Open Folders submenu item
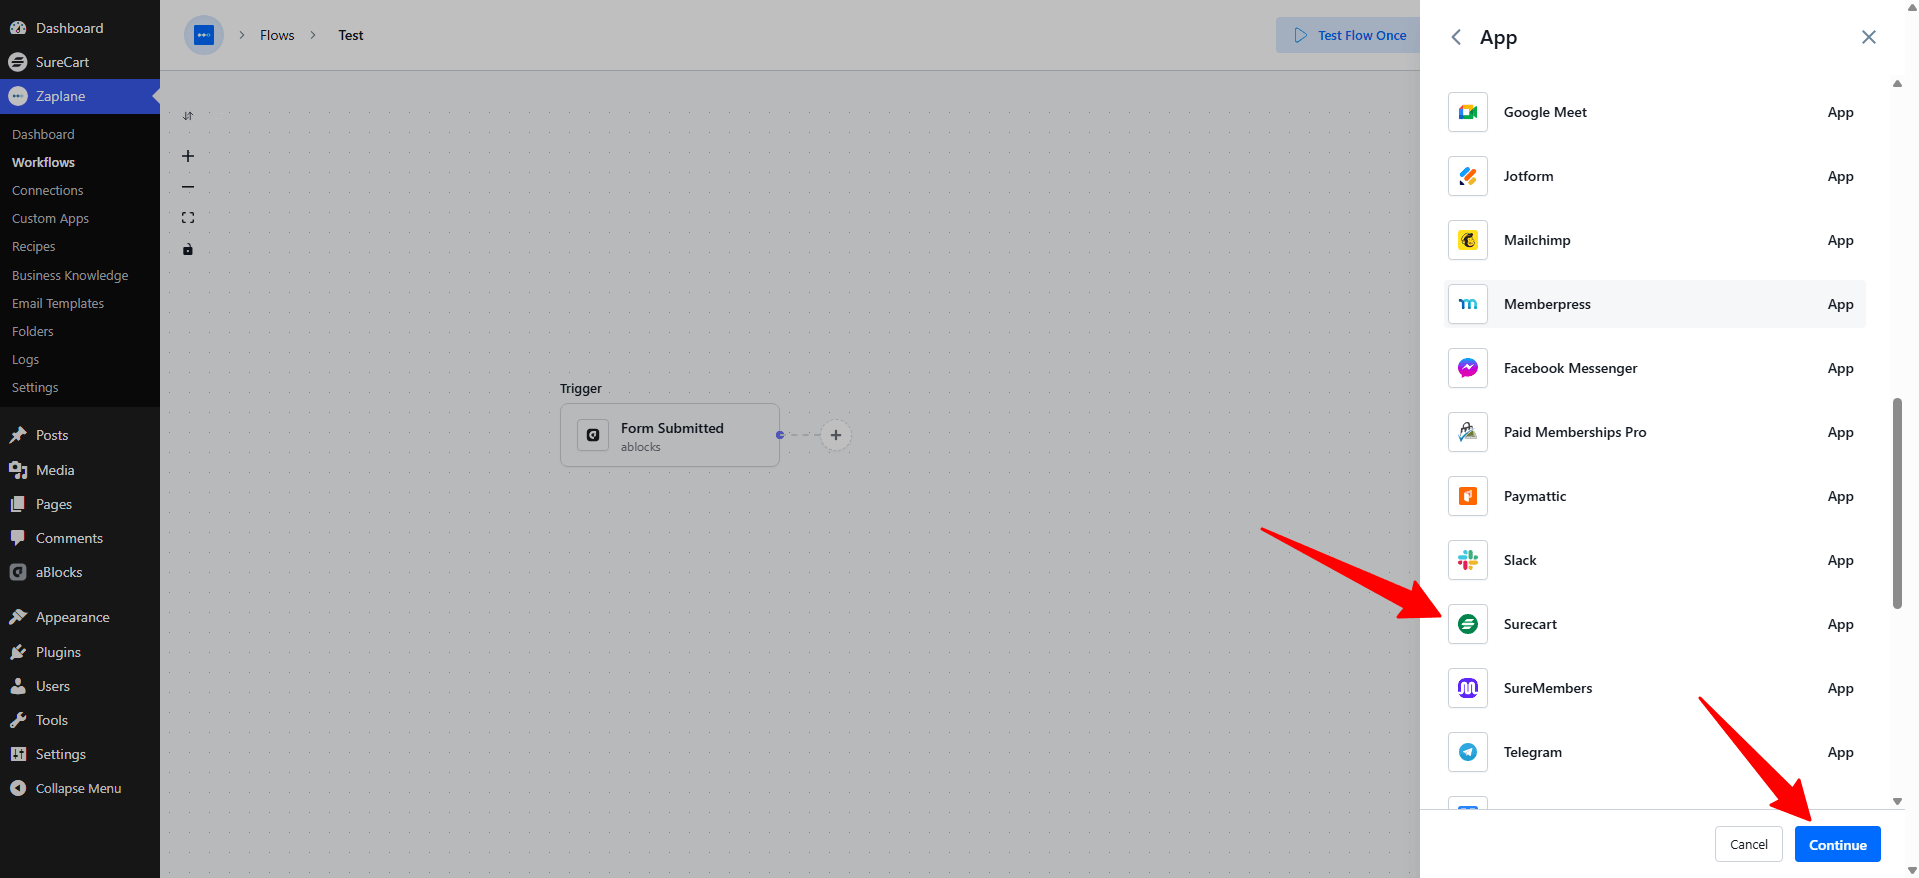Viewport: 1919px width, 878px height. pos(32,331)
